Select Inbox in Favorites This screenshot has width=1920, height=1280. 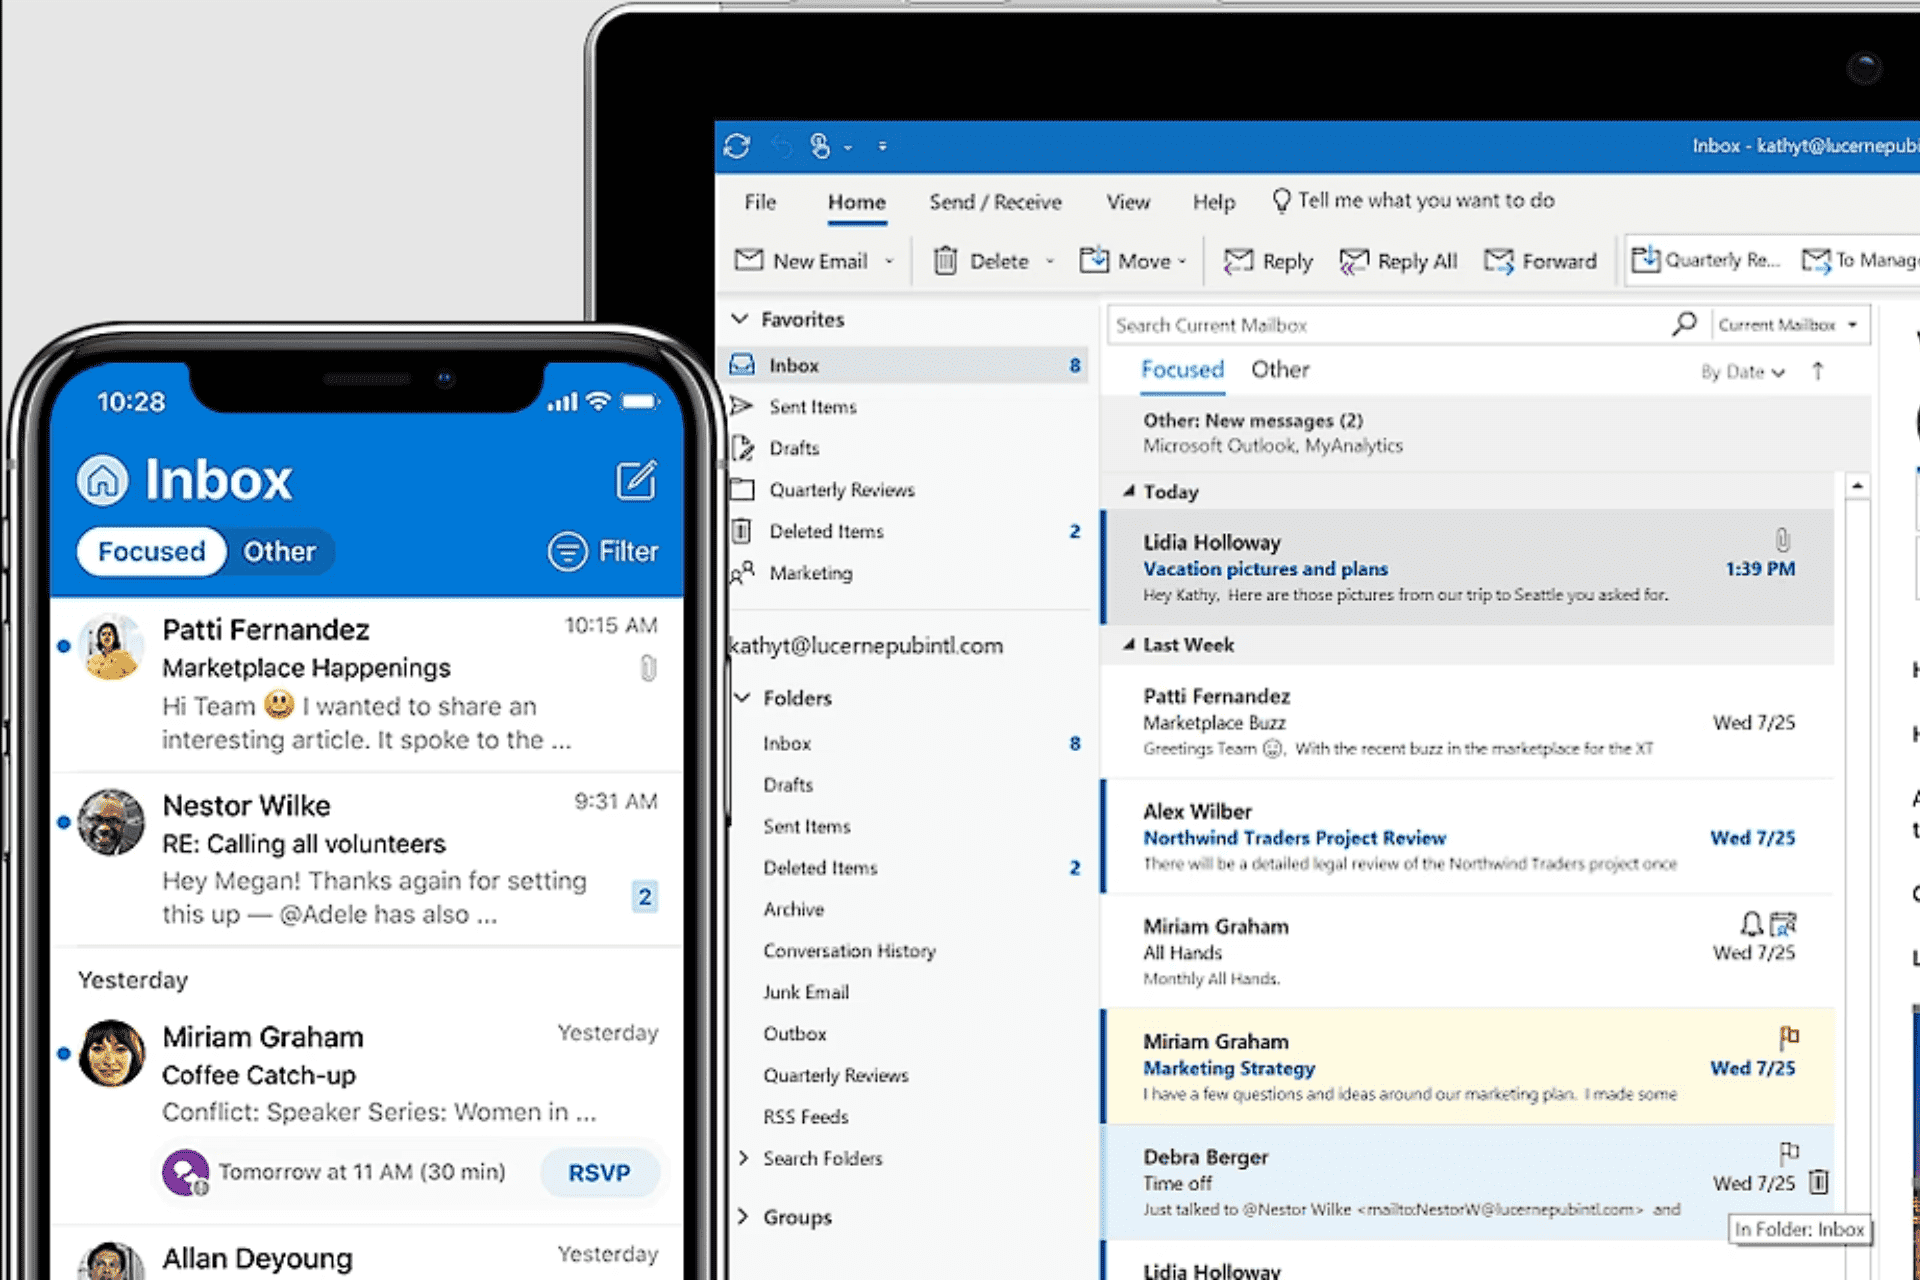(909, 365)
